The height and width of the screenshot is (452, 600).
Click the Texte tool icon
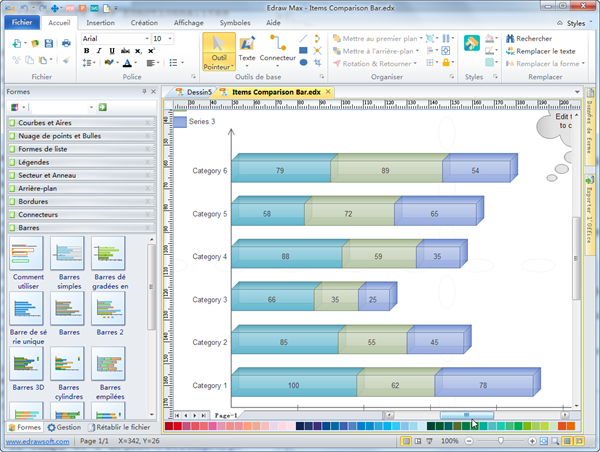[247, 45]
